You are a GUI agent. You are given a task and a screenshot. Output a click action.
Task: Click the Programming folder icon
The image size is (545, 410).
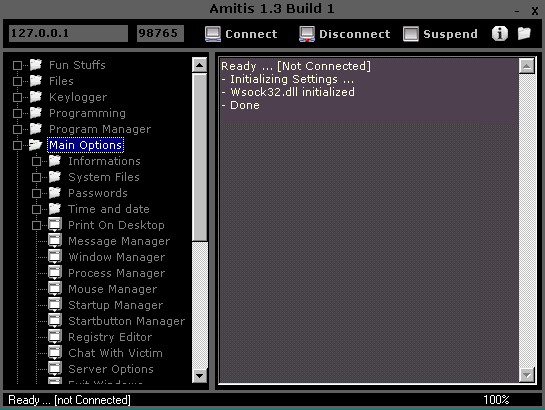pyautogui.click(x=36, y=113)
